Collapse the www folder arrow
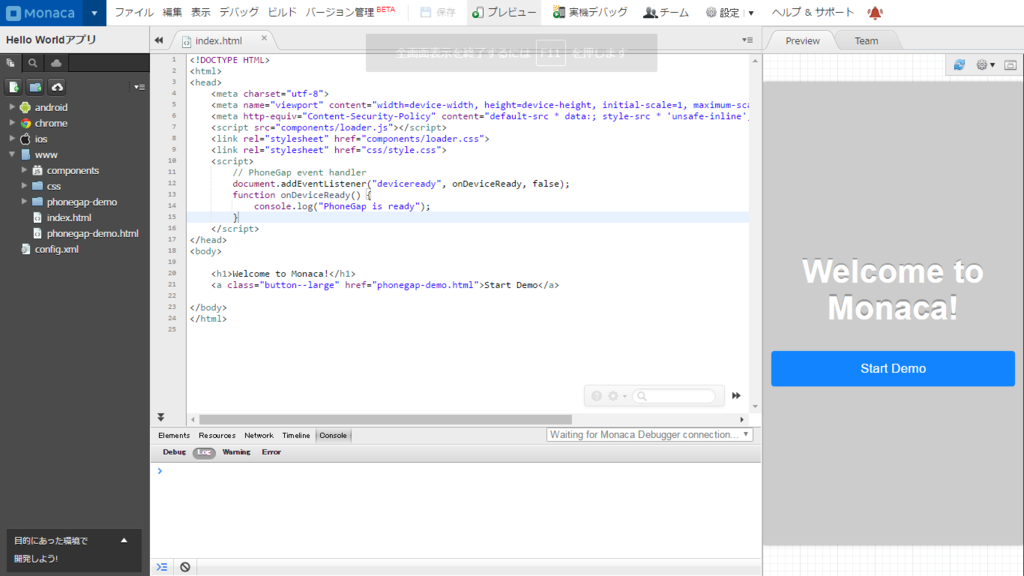The width and height of the screenshot is (1024, 576). coord(12,154)
